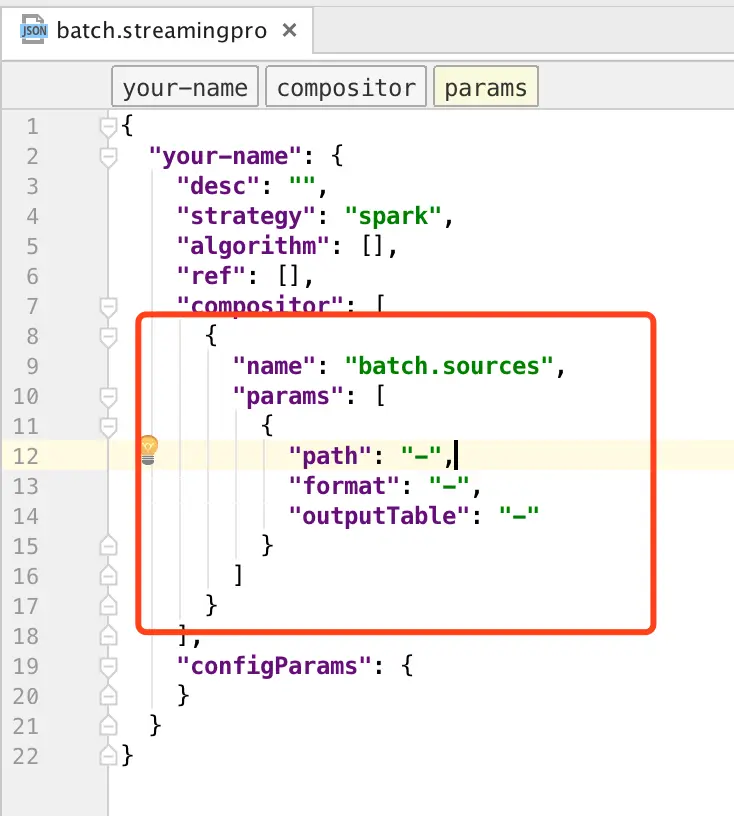Select the compositor breadcrumb
This screenshot has width=734, height=816.
(346, 87)
